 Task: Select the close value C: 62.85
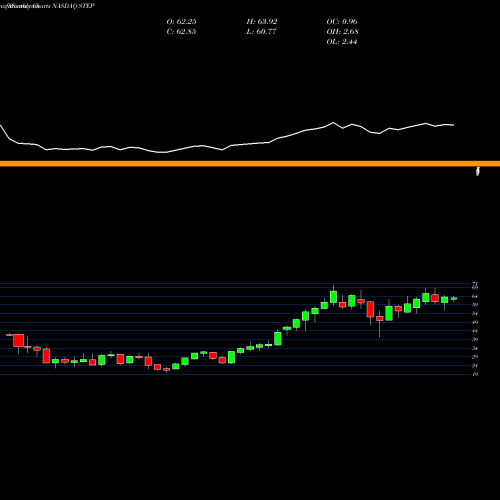[181, 32]
